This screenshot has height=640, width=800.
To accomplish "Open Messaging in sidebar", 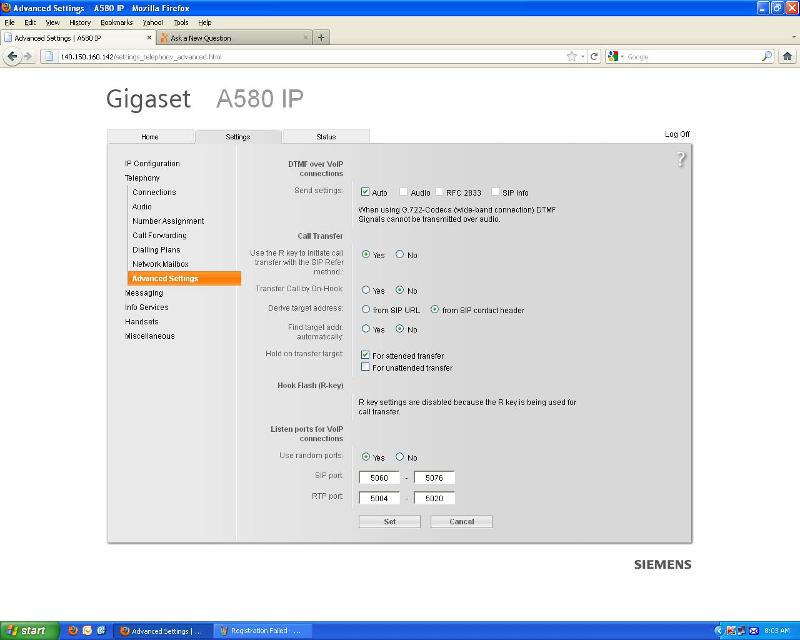I will tap(144, 292).
